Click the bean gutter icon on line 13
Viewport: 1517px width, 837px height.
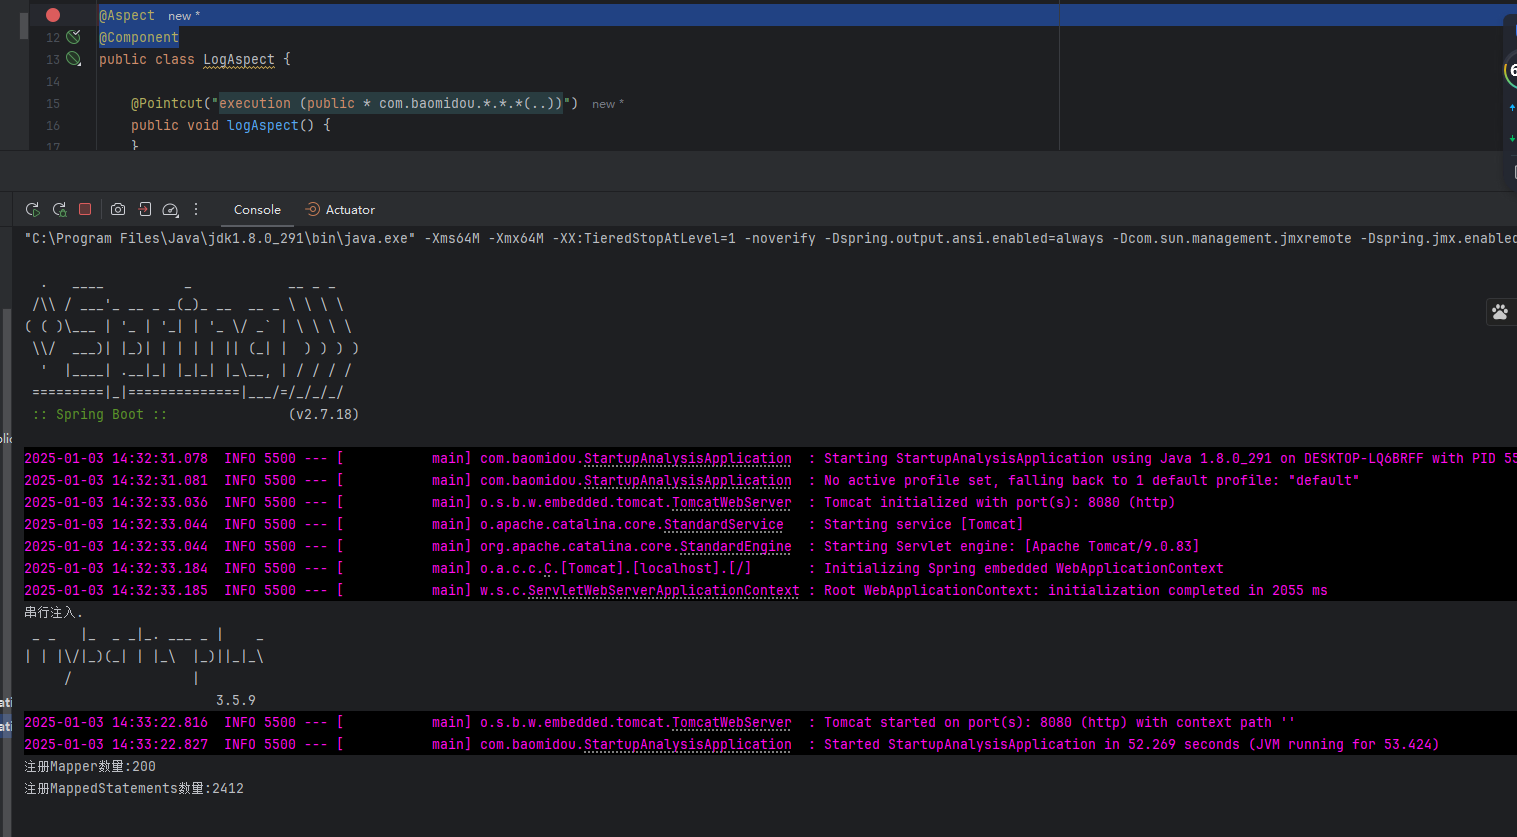tap(73, 59)
